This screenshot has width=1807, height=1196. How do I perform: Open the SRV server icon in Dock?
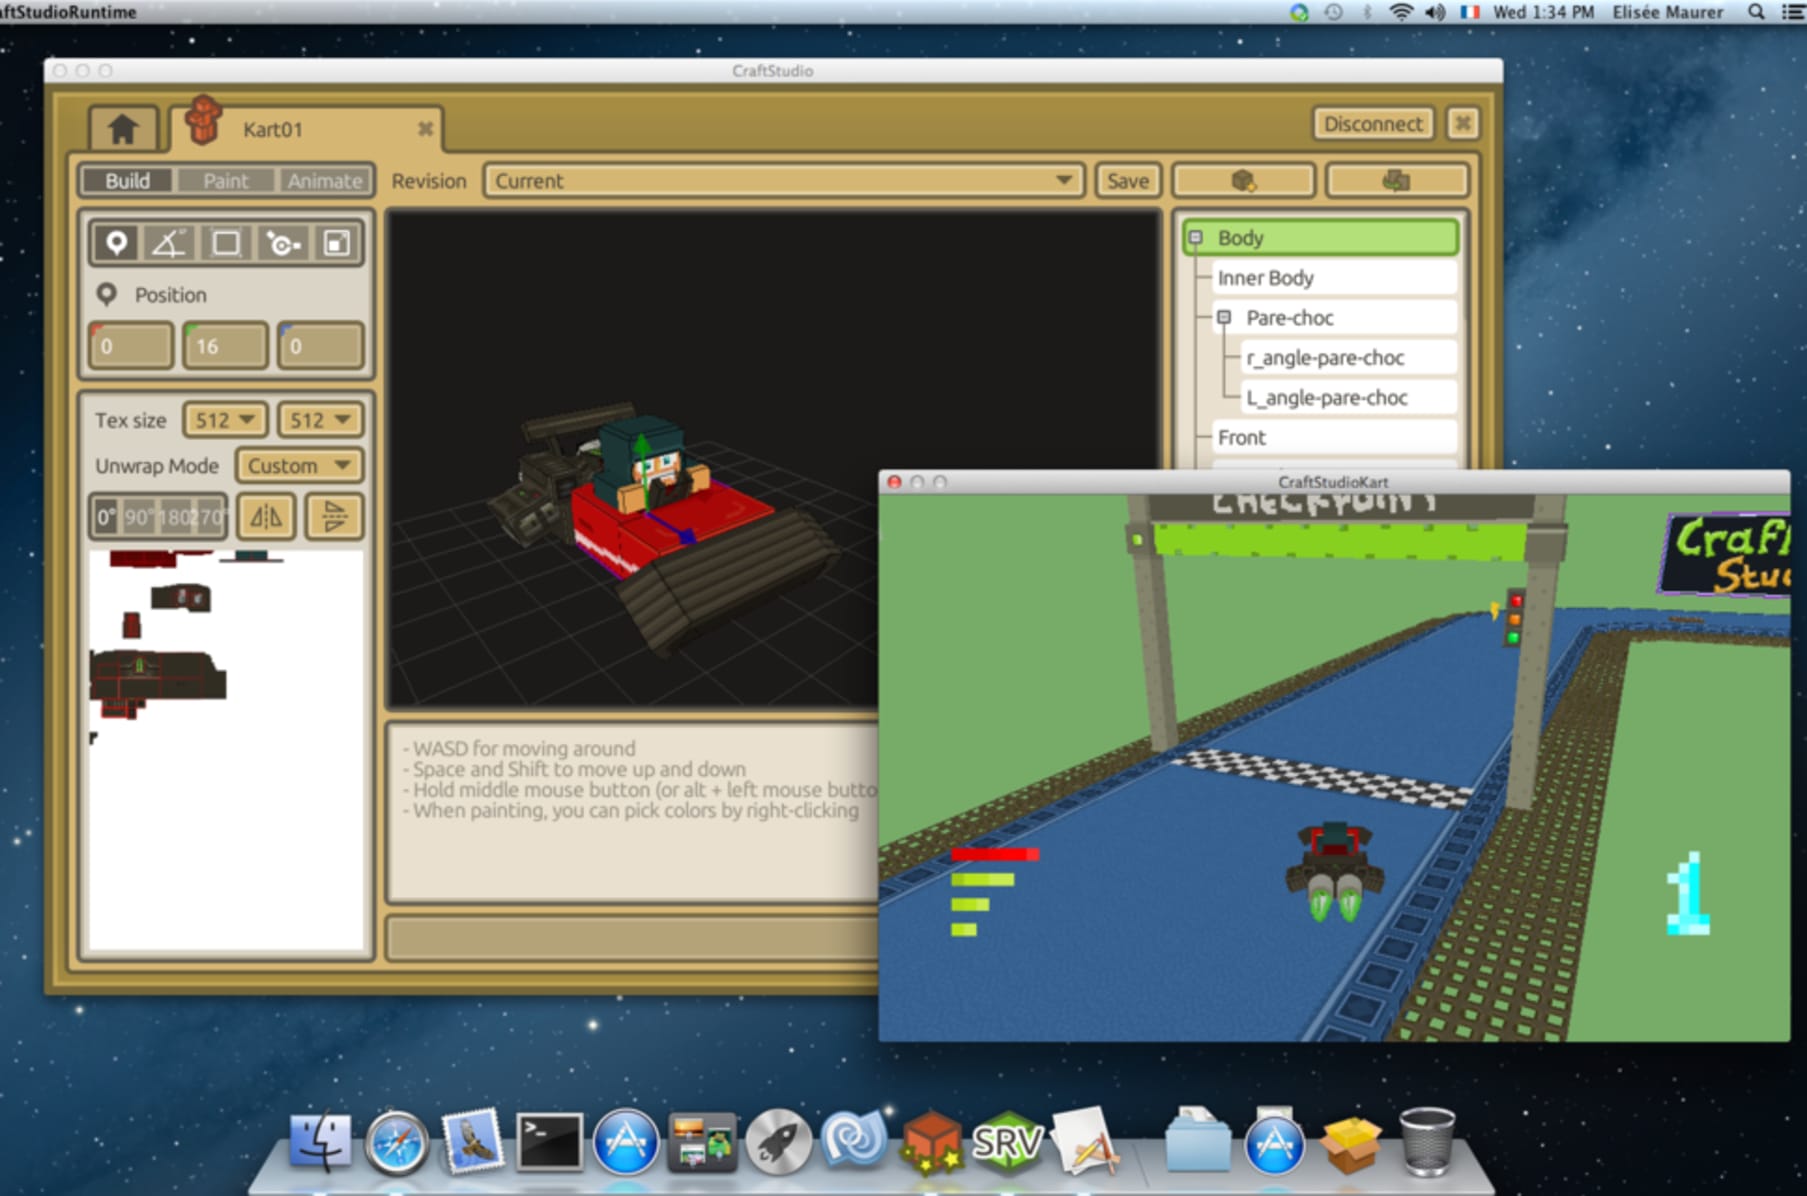tap(1007, 1142)
